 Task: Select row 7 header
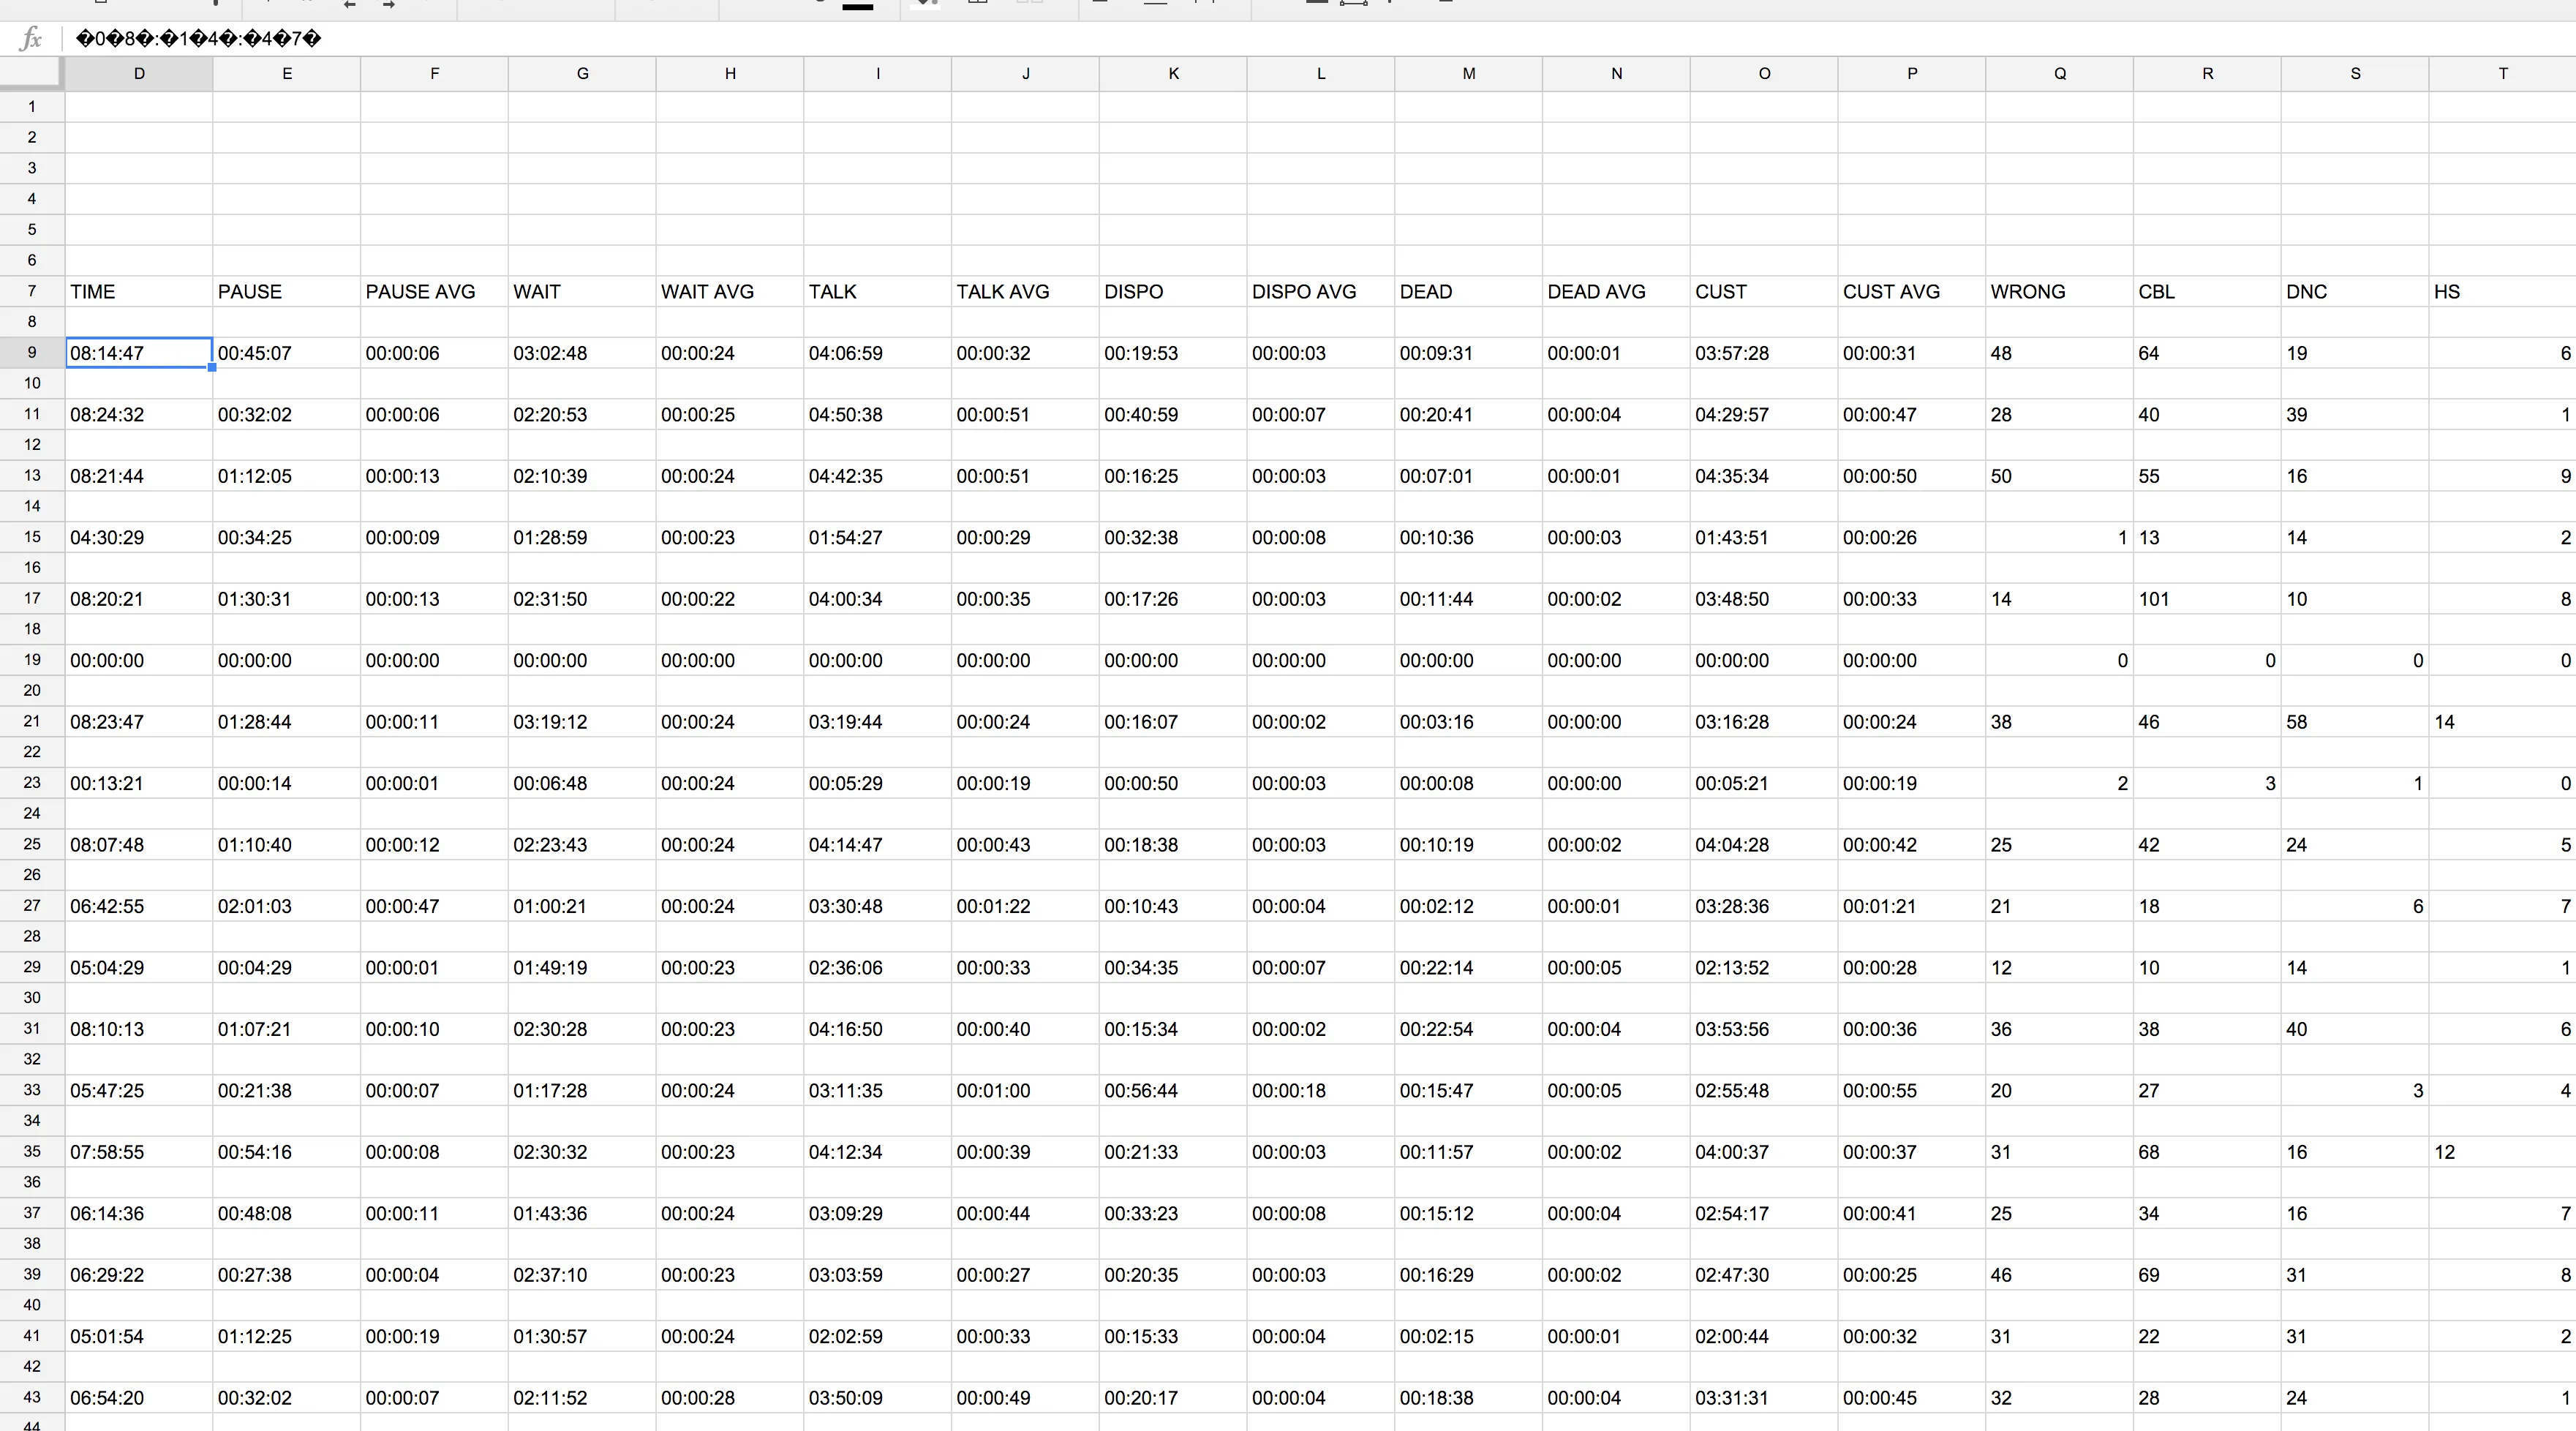point(32,291)
